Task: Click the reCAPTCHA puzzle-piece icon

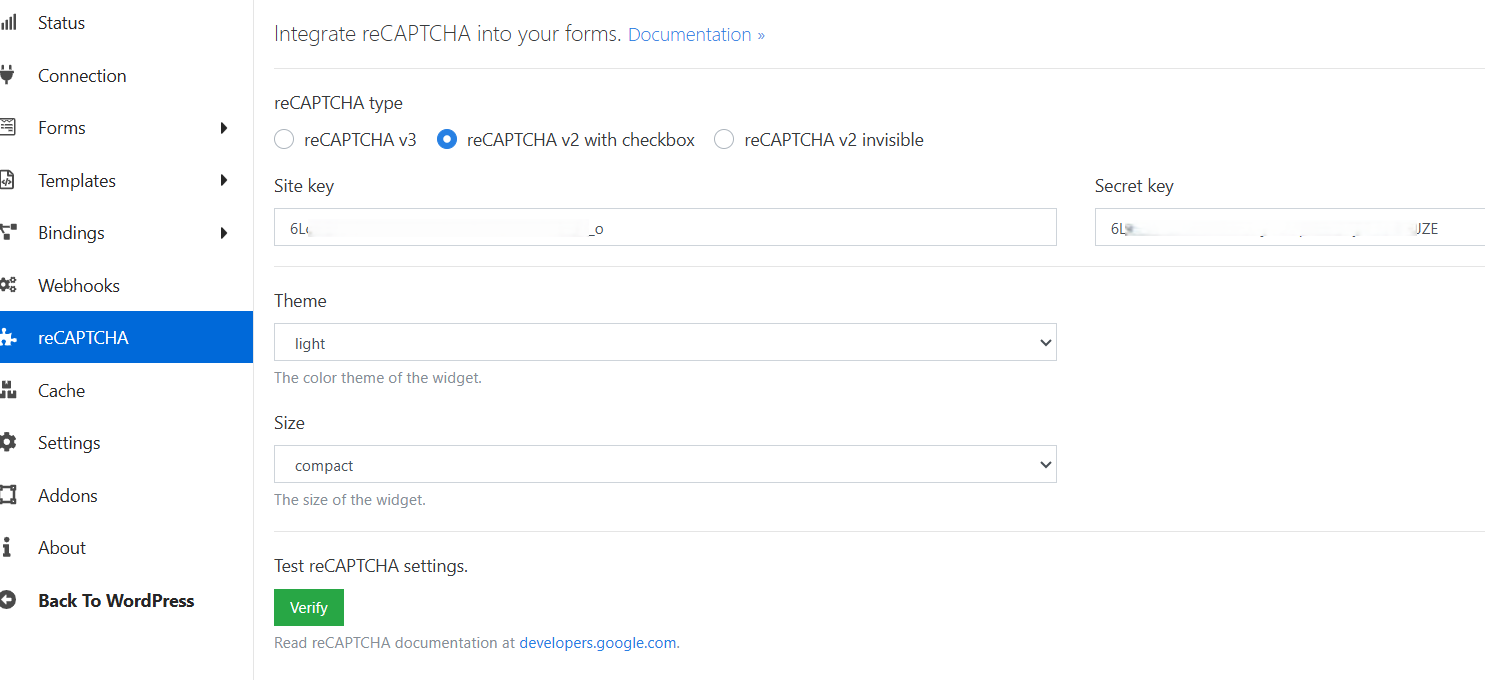Action: [8, 338]
